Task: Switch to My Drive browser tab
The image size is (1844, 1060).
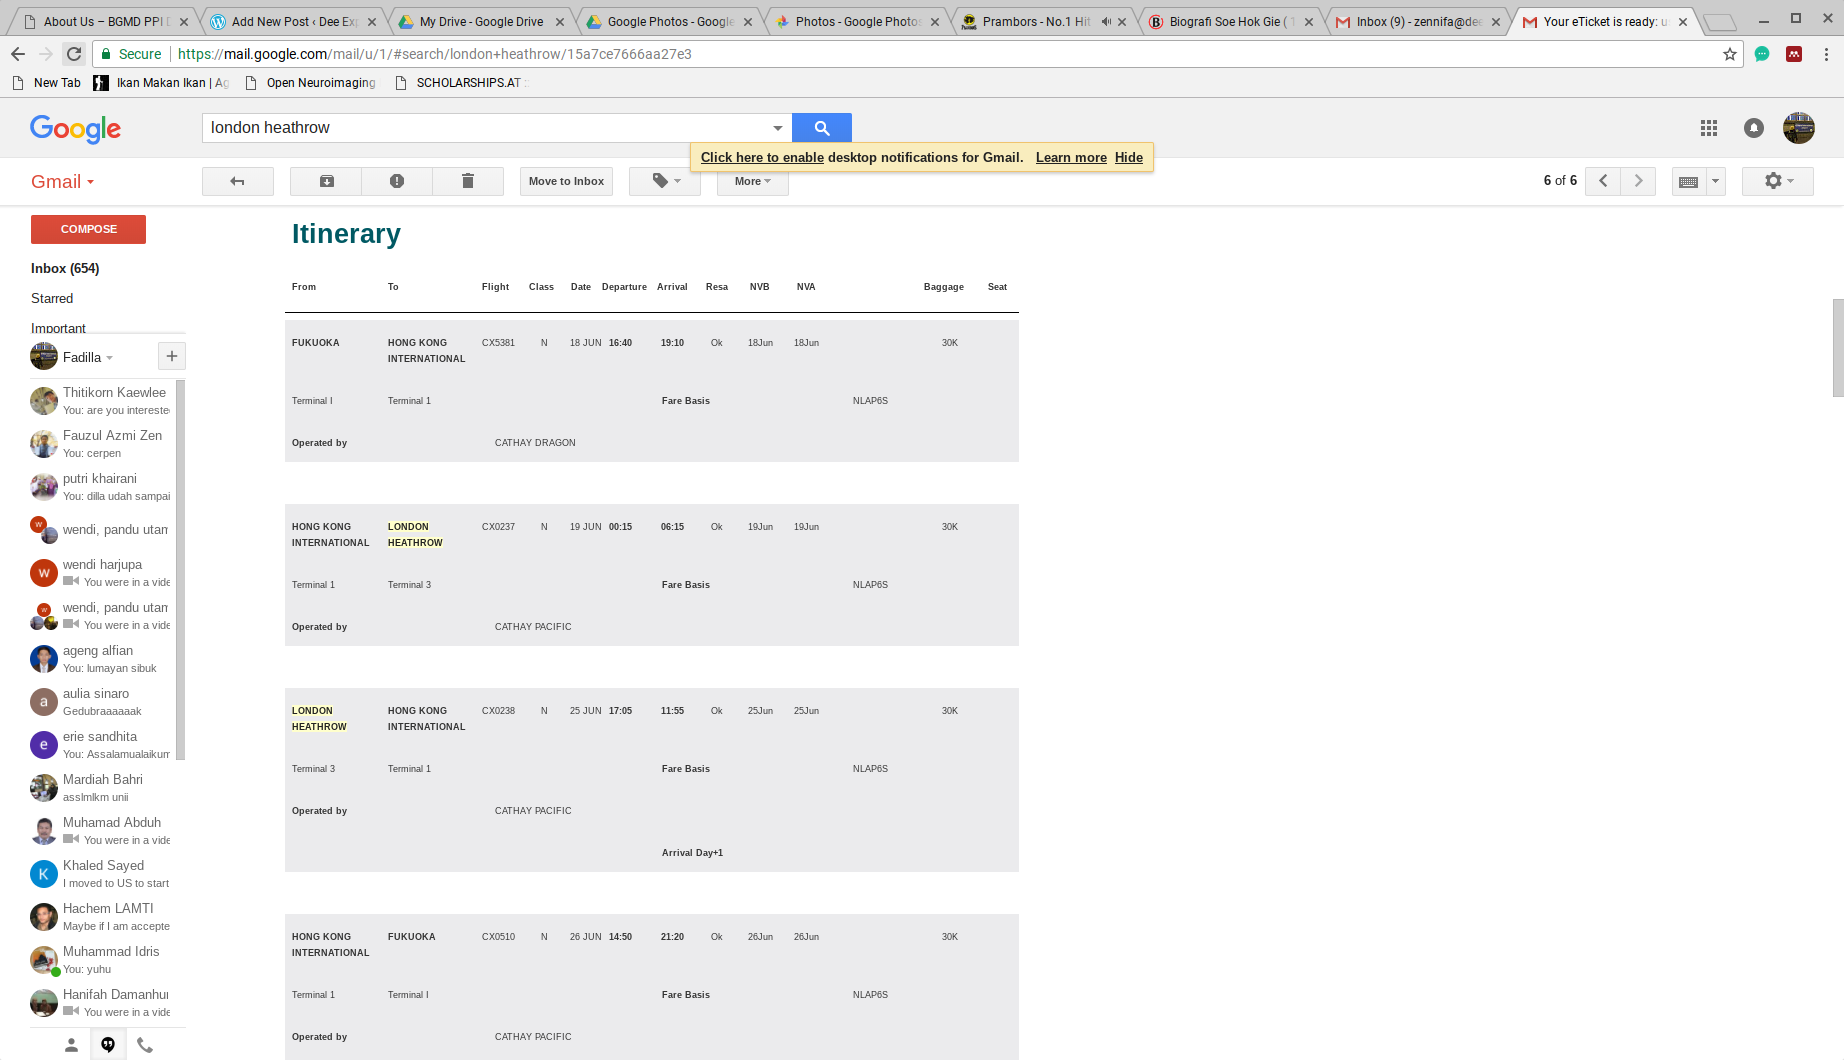Action: coord(480,21)
